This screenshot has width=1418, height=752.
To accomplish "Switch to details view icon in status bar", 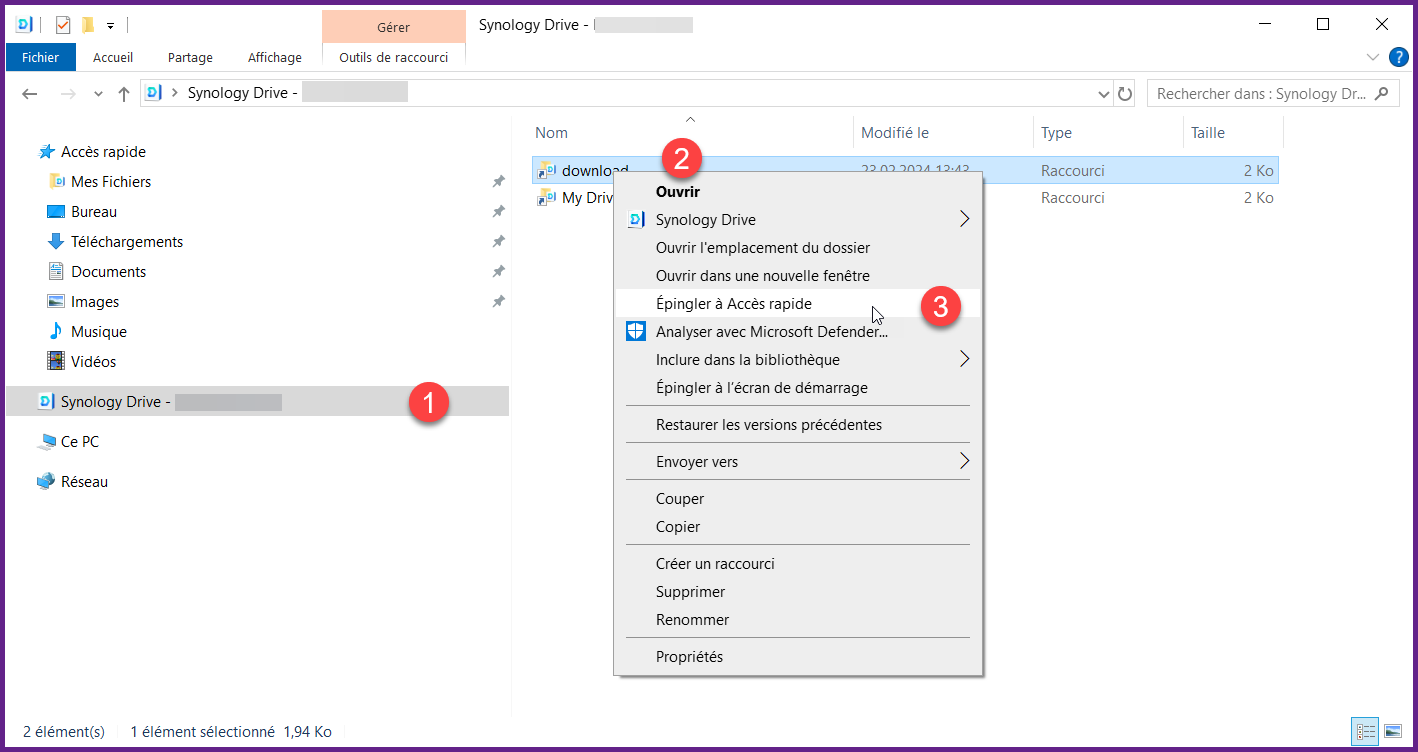I will (1366, 732).
